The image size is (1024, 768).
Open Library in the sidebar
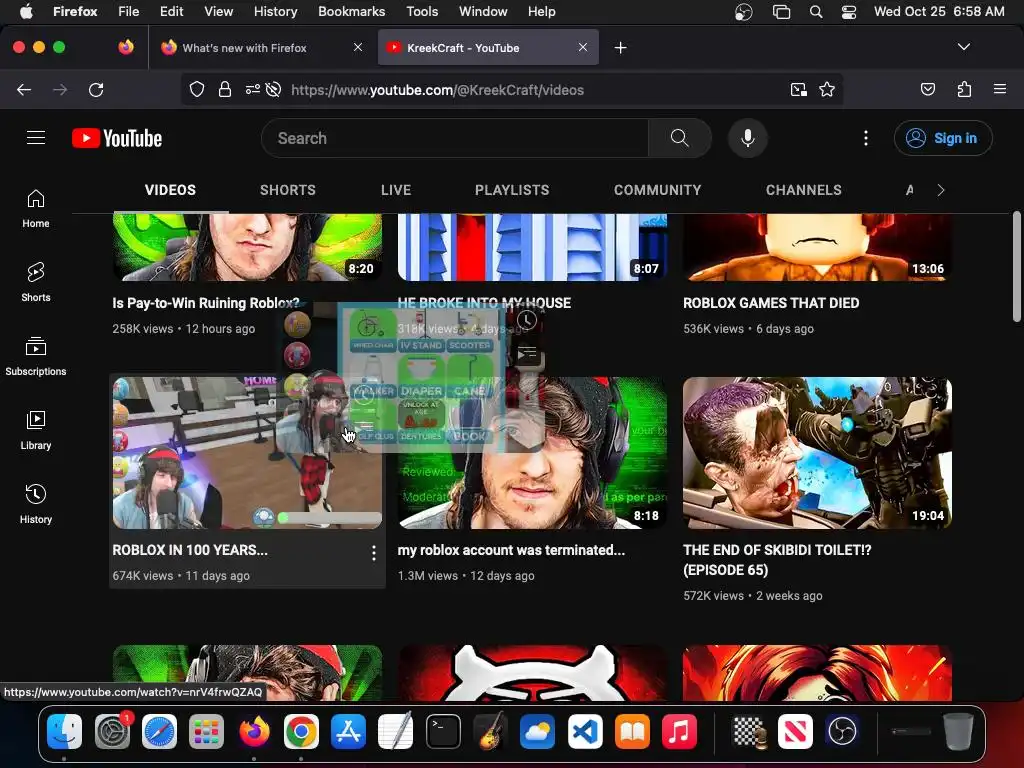(36, 430)
